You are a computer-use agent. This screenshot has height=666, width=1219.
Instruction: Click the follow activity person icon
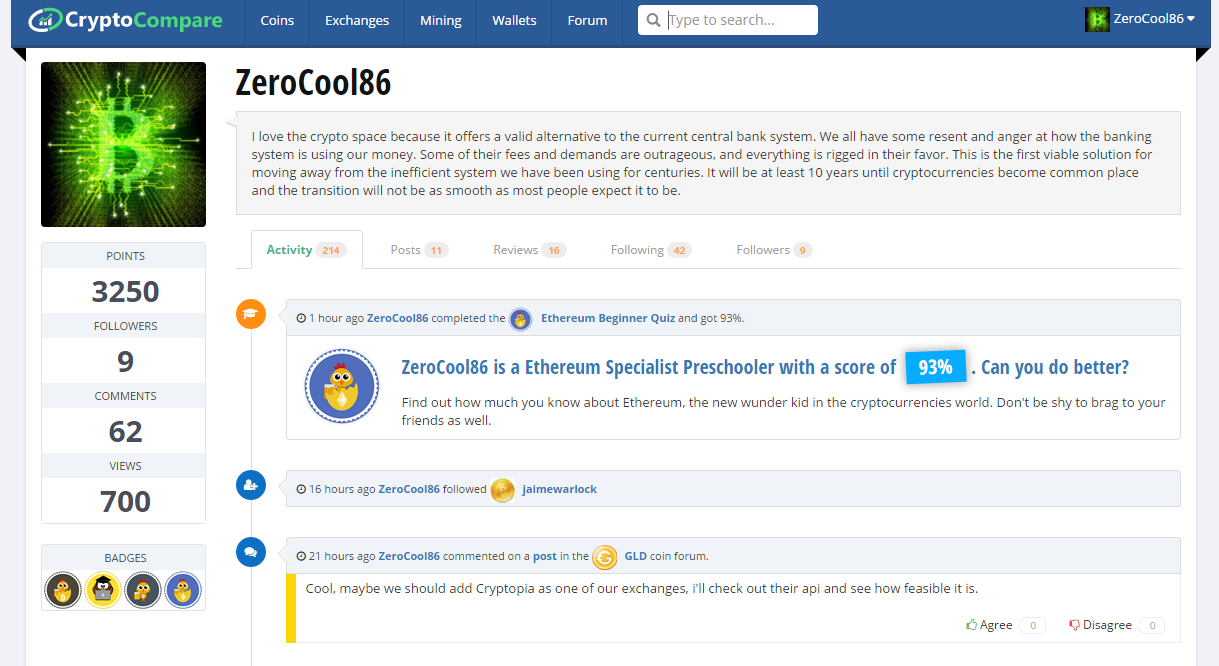click(251, 485)
